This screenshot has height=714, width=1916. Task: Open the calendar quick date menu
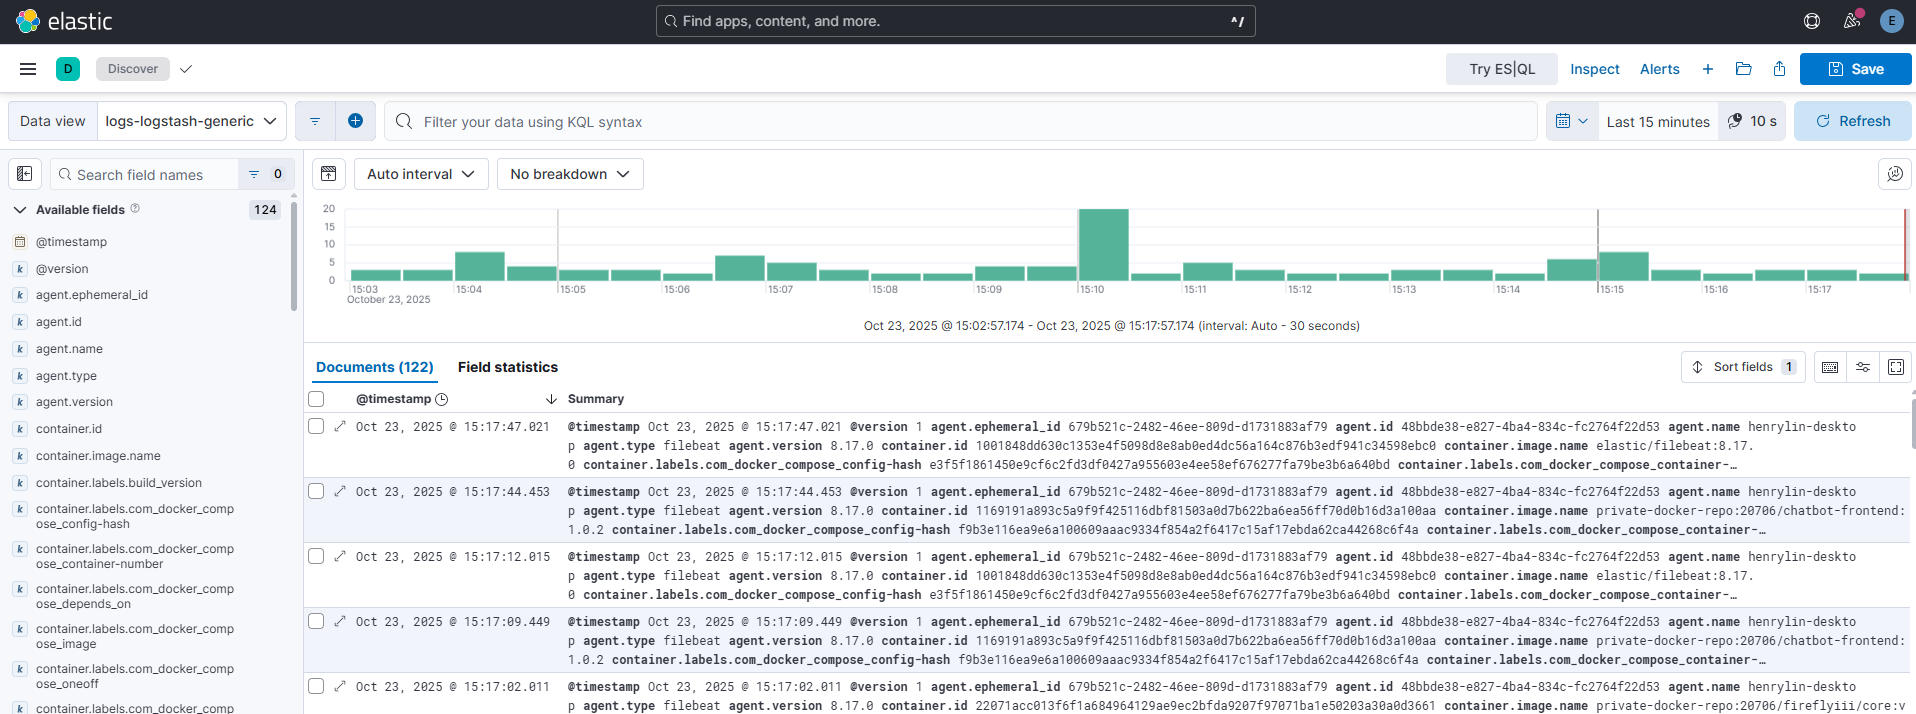1571,121
